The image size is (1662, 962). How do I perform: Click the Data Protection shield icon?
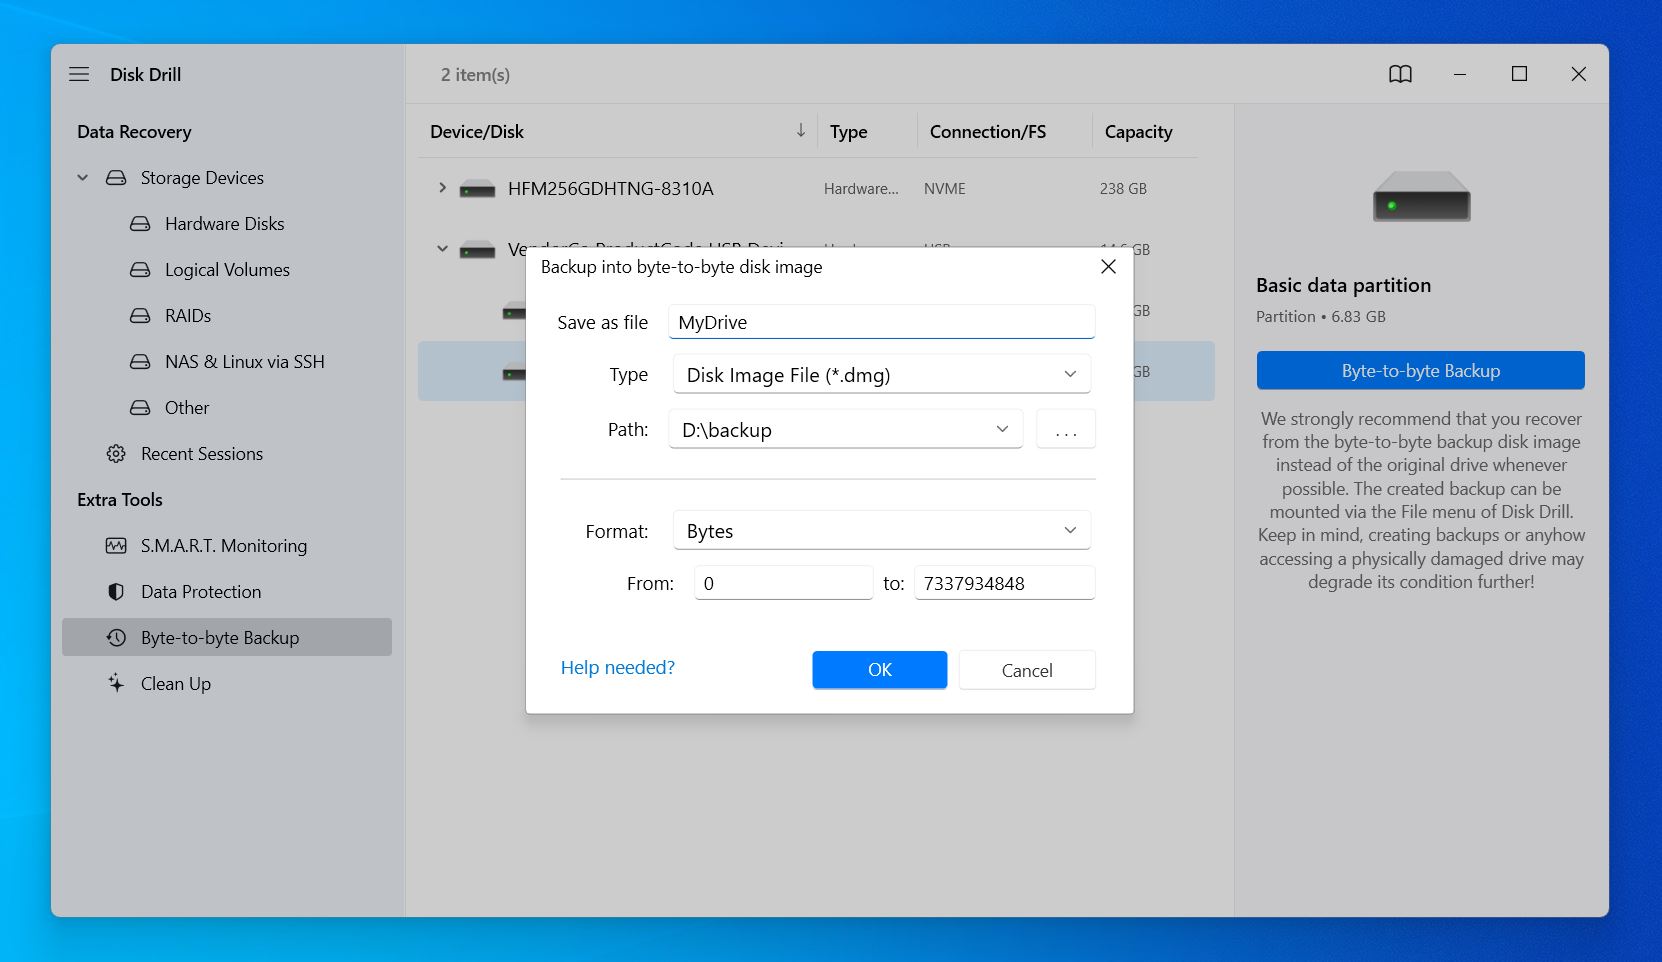116,592
